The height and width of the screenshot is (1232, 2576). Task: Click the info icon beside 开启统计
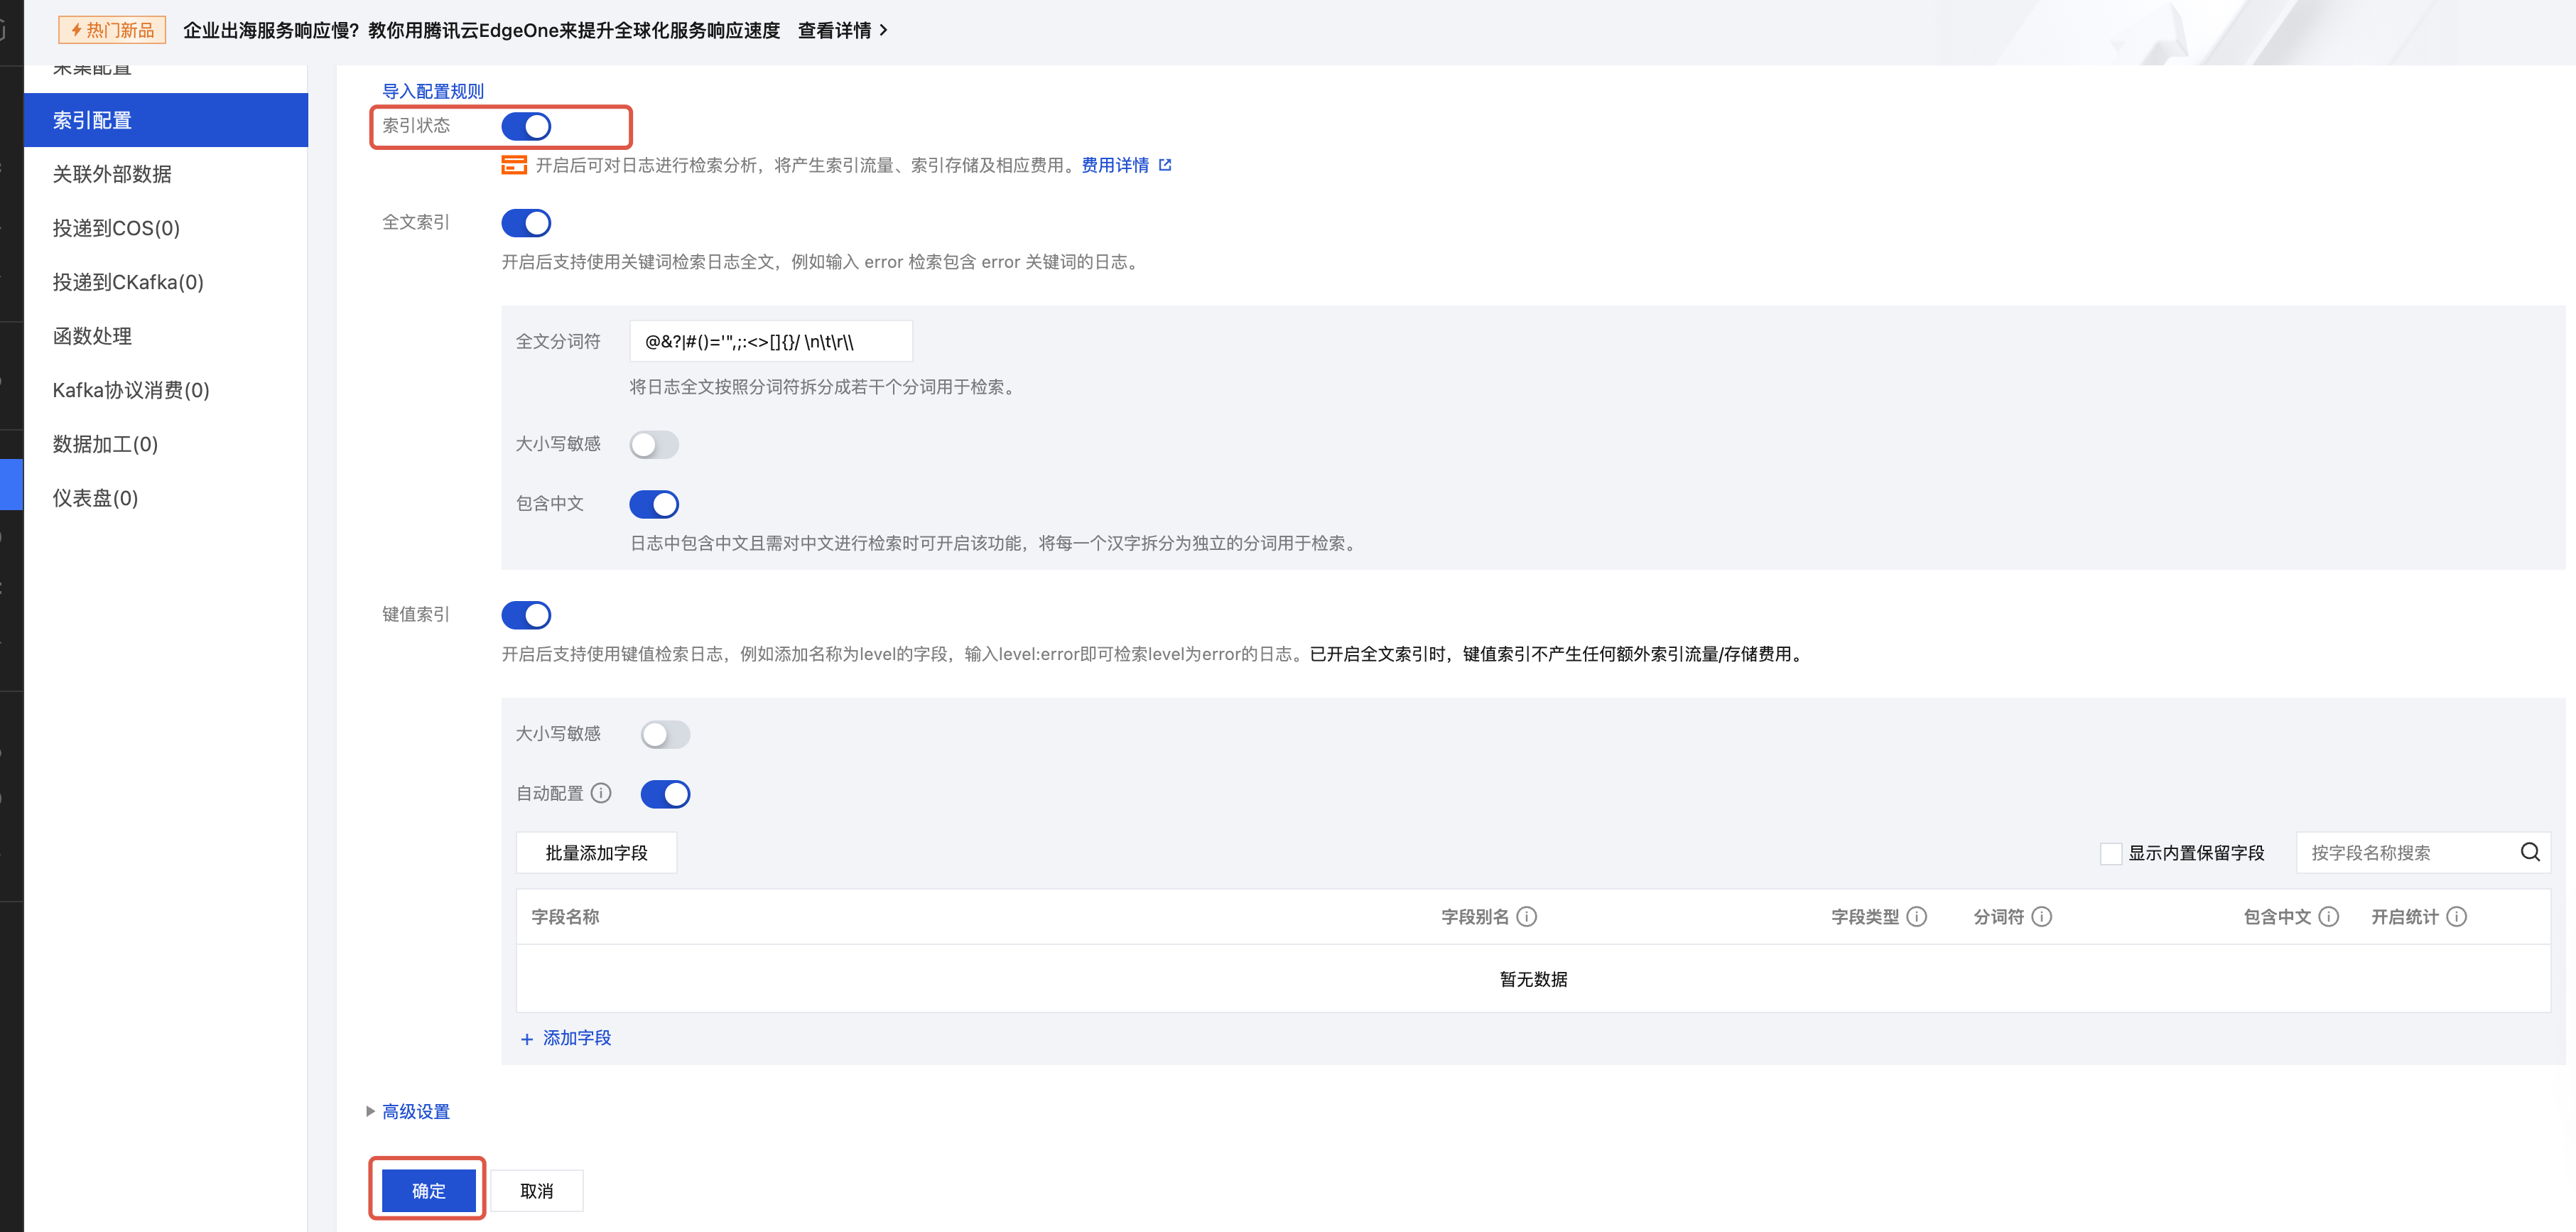pyautogui.click(x=2456, y=916)
